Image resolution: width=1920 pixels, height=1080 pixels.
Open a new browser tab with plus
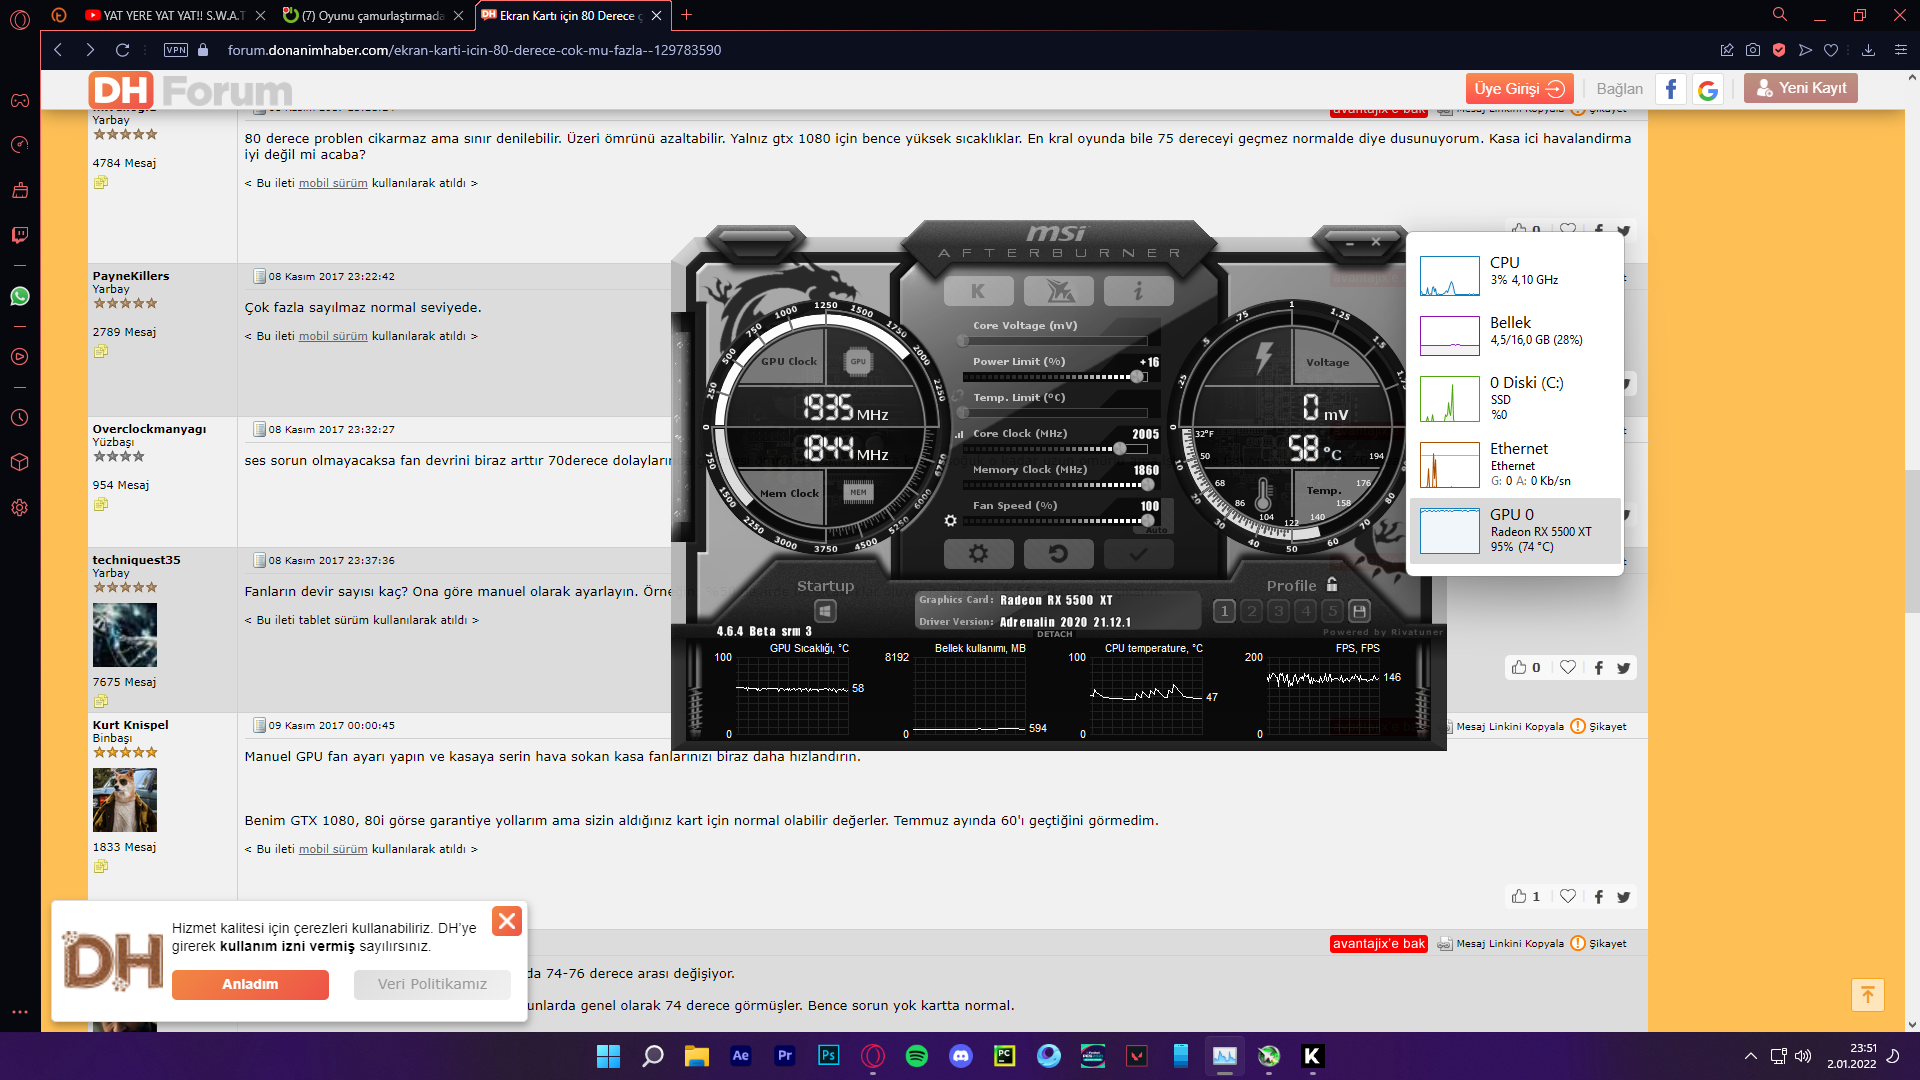pos(687,15)
